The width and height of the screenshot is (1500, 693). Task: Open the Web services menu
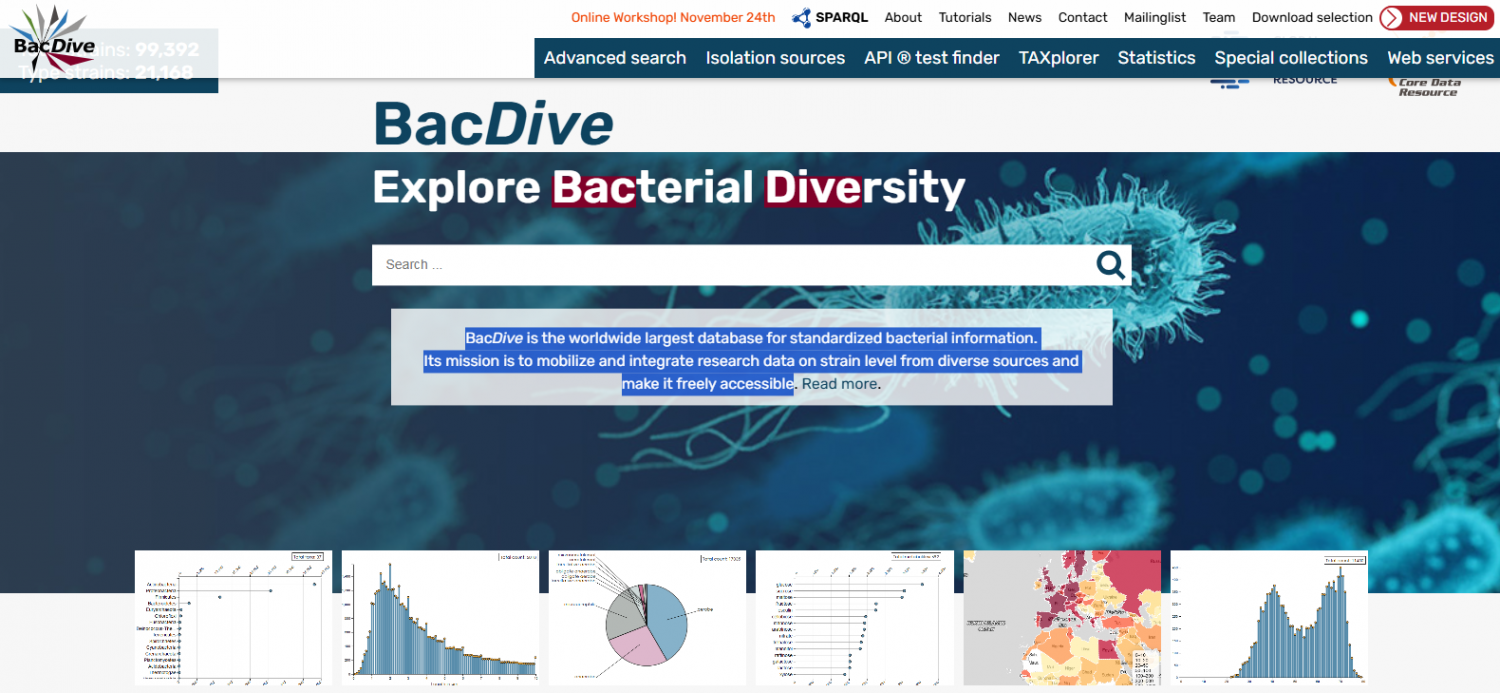pos(1441,58)
